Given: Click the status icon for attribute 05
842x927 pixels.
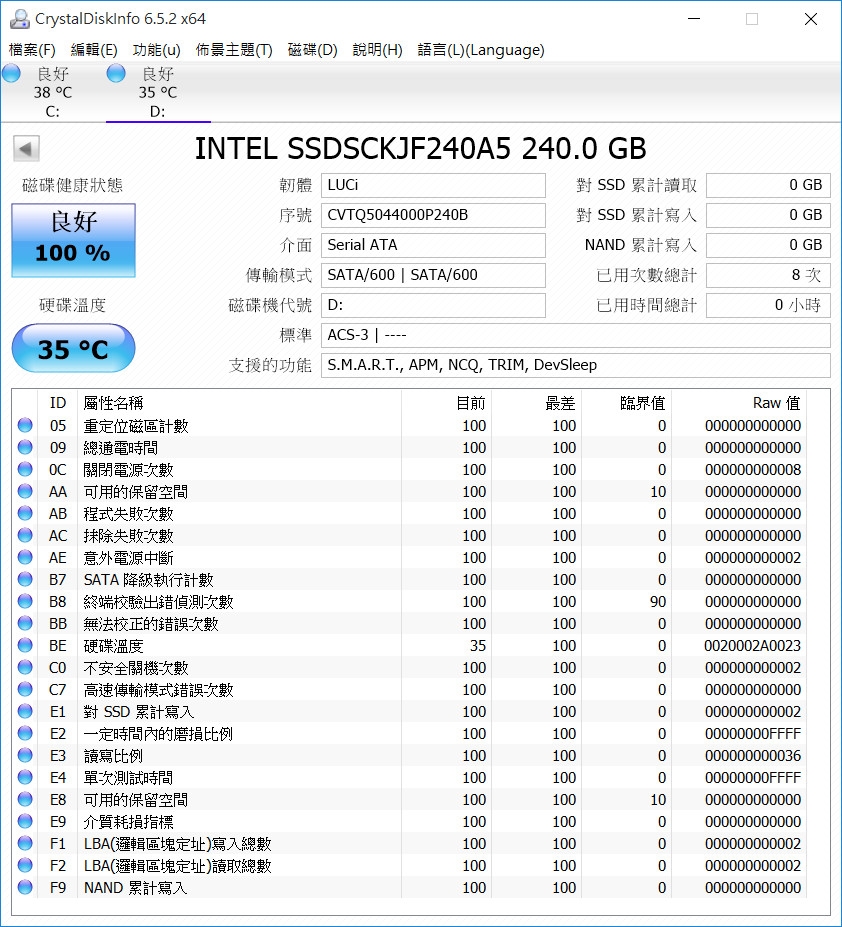Looking at the screenshot, I should [x=25, y=425].
